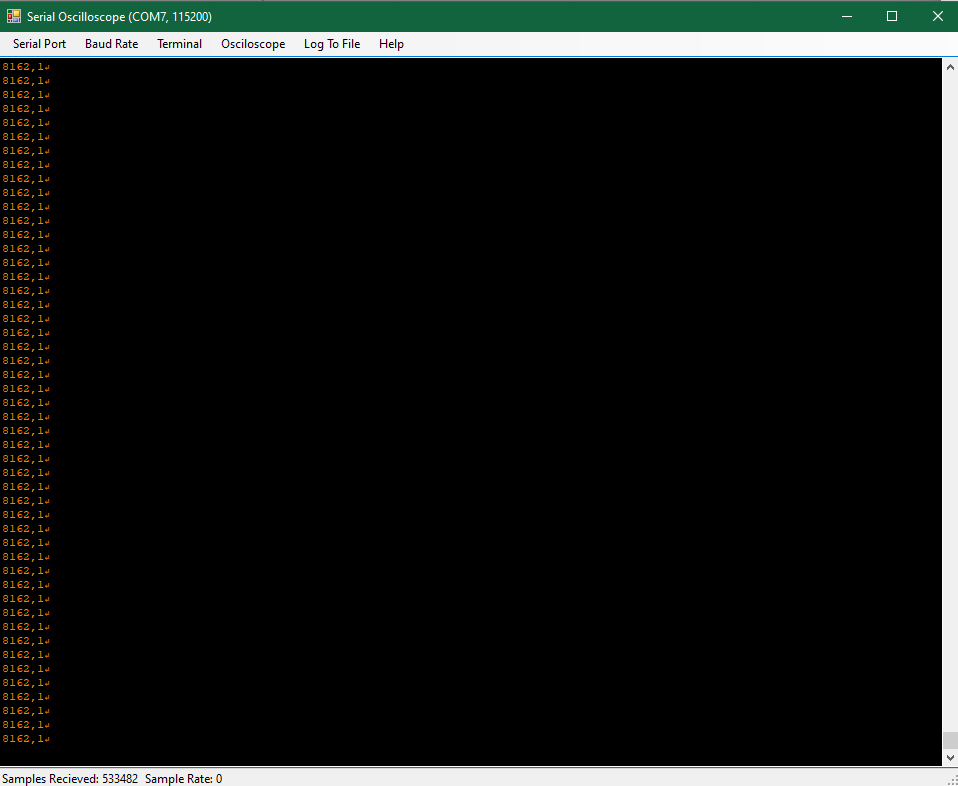Click the Samples Recieved counter in status bar
The width and height of the screenshot is (958, 786).
click(x=70, y=778)
